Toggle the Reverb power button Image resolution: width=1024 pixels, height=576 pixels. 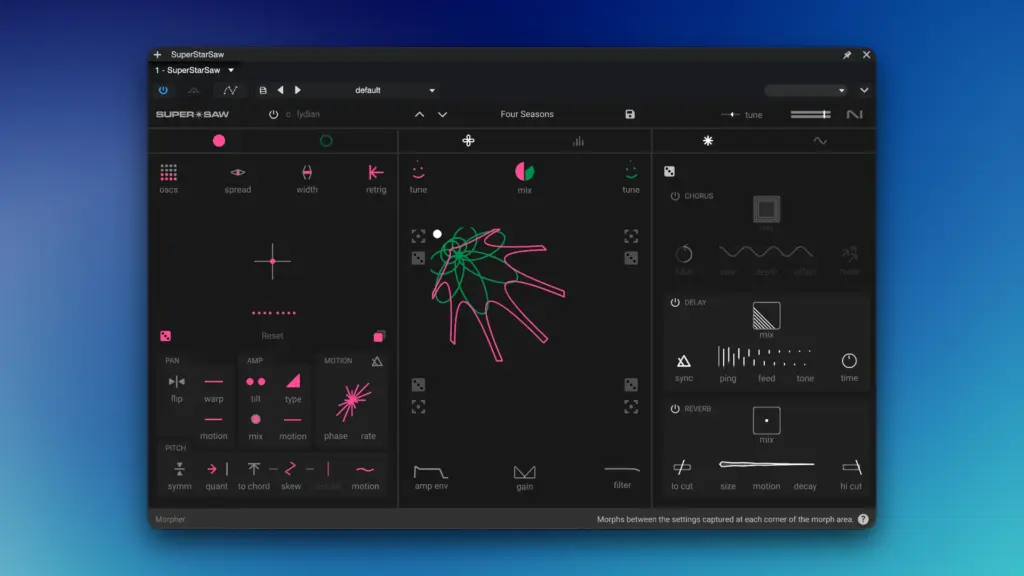[675, 409]
